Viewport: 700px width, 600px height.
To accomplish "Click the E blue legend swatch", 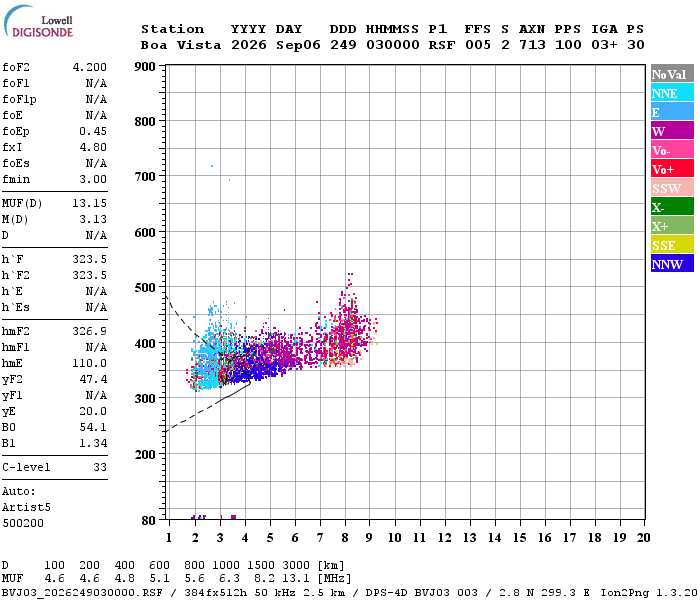I will (x=672, y=112).
